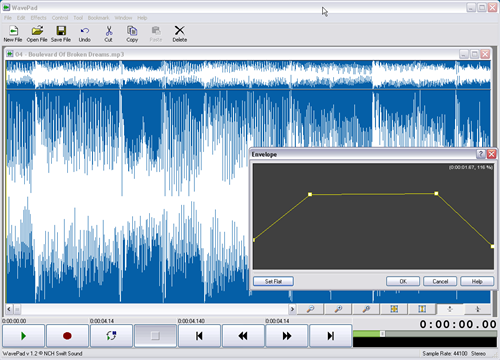Viewport: 500px width, 360px height.
Task: Open the Window menu
Action: tap(123, 18)
